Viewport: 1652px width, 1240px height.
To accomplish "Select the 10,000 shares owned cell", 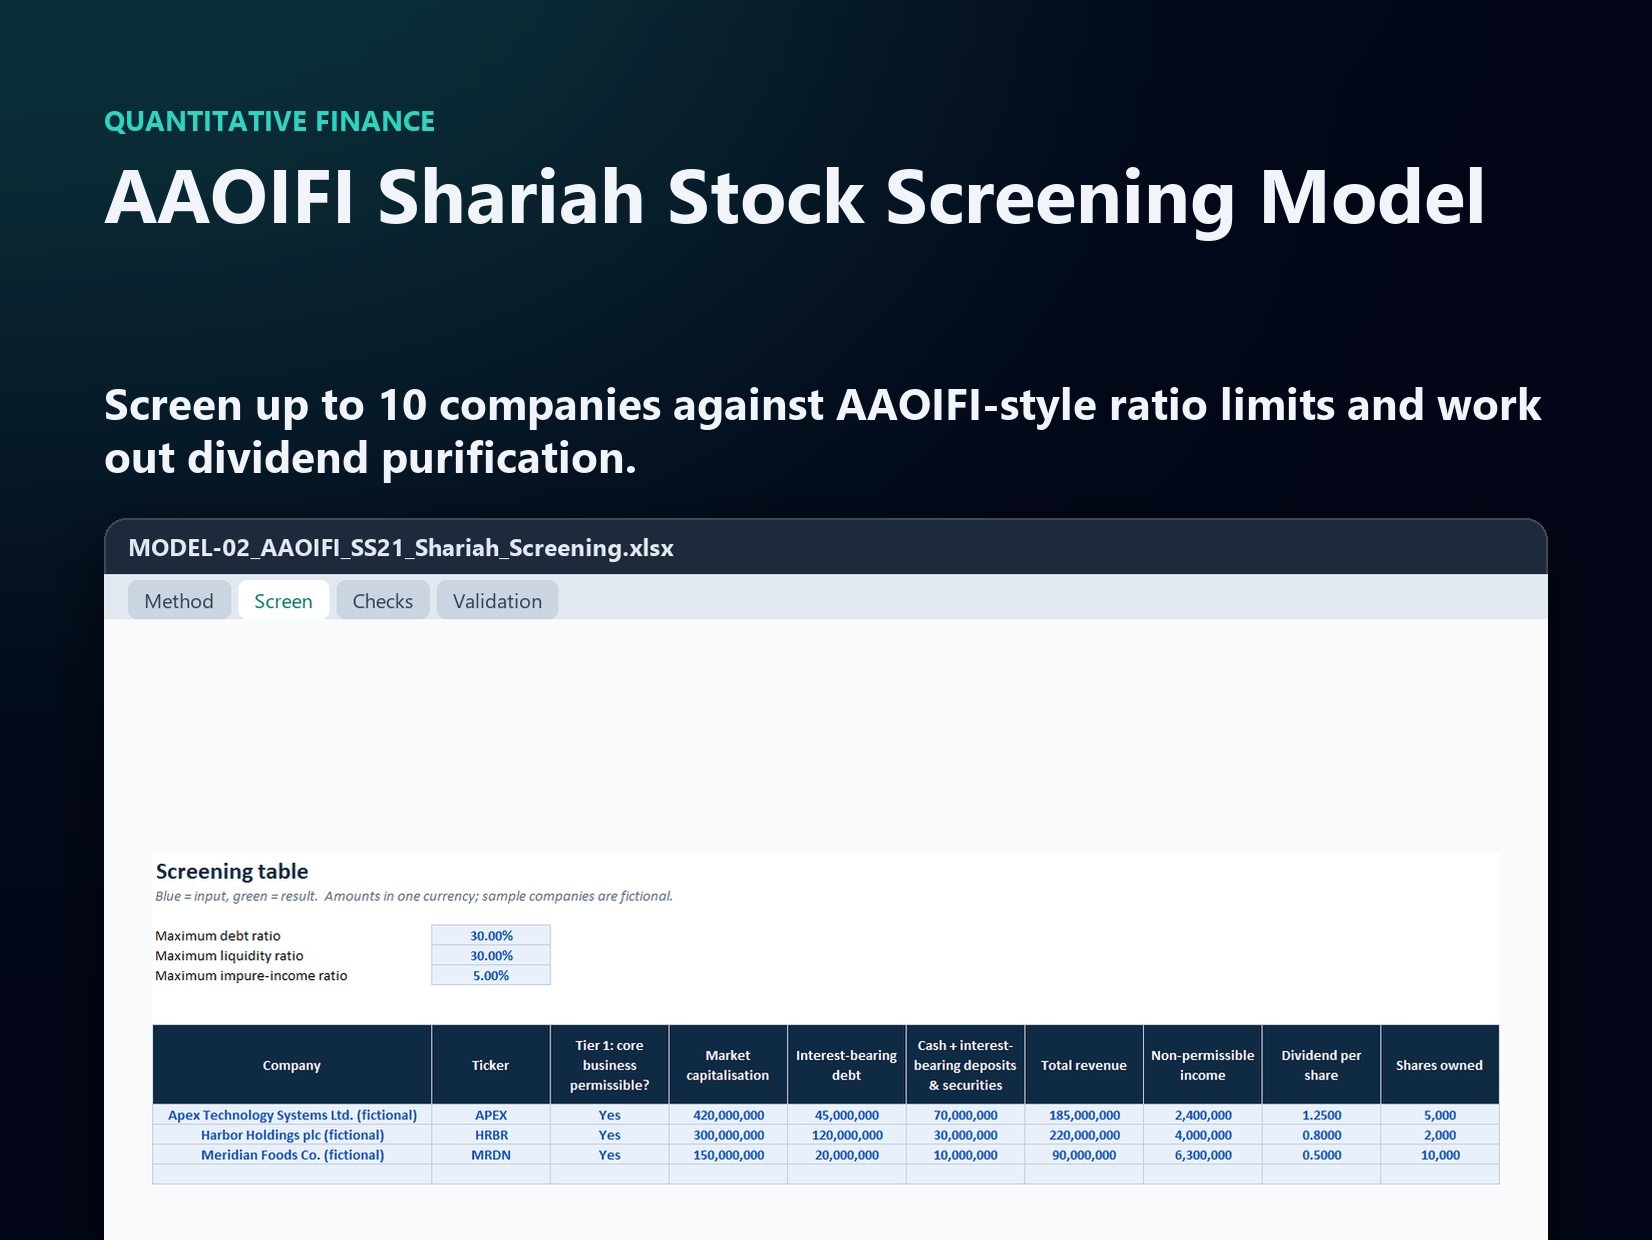I will click(x=1440, y=1155).
